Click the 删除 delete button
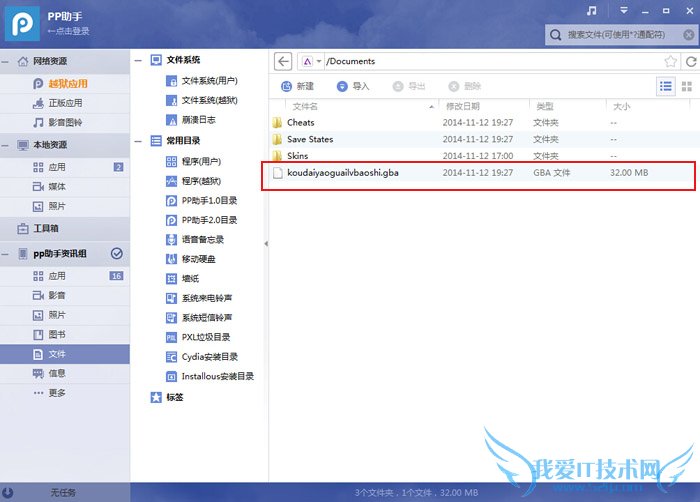700x502 pixels. (x=464, y=86)
